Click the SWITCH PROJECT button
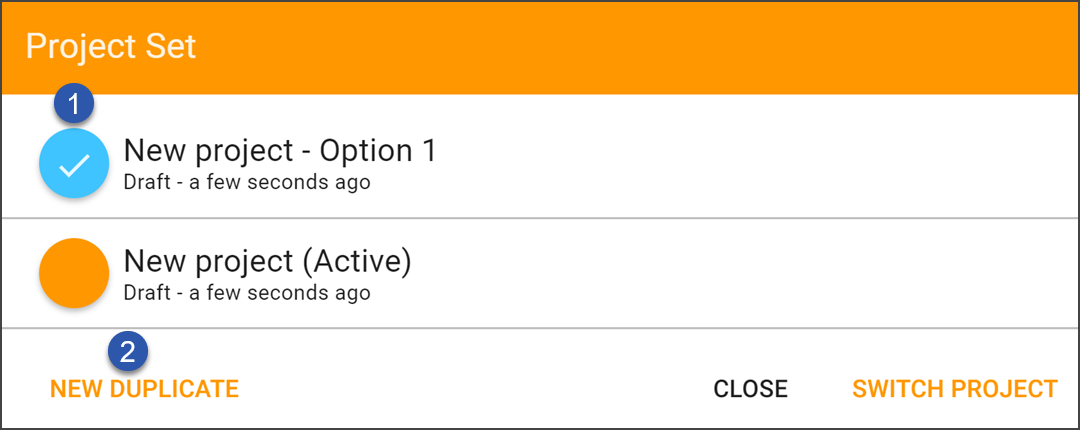1080x430 pixels. pyautogui.click(x=955, y=389)
